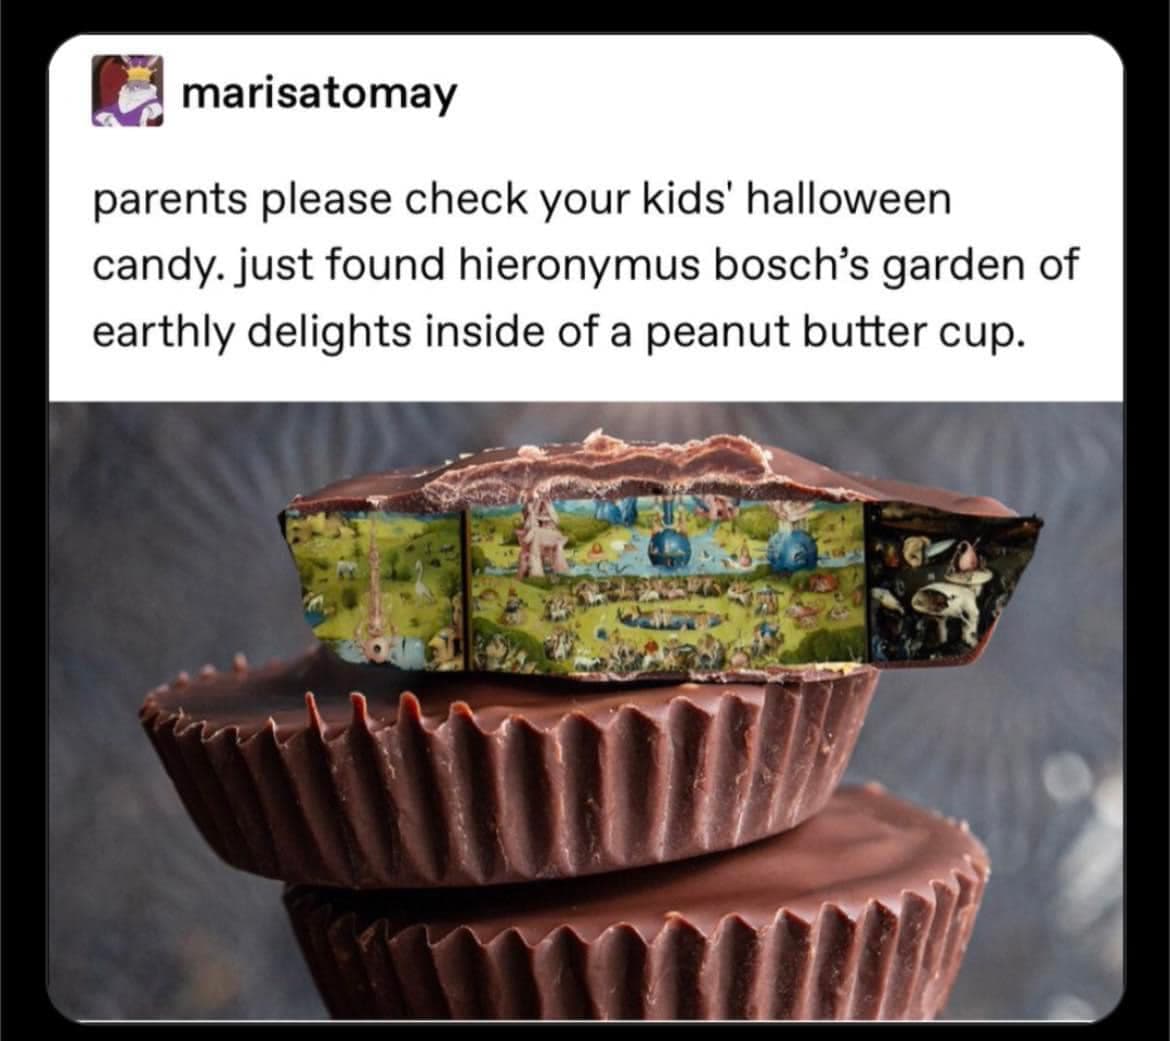Viewport: 1170px width, 1041px height.
Task: Click the white bird in the left panel
Action: pos(422,581)
